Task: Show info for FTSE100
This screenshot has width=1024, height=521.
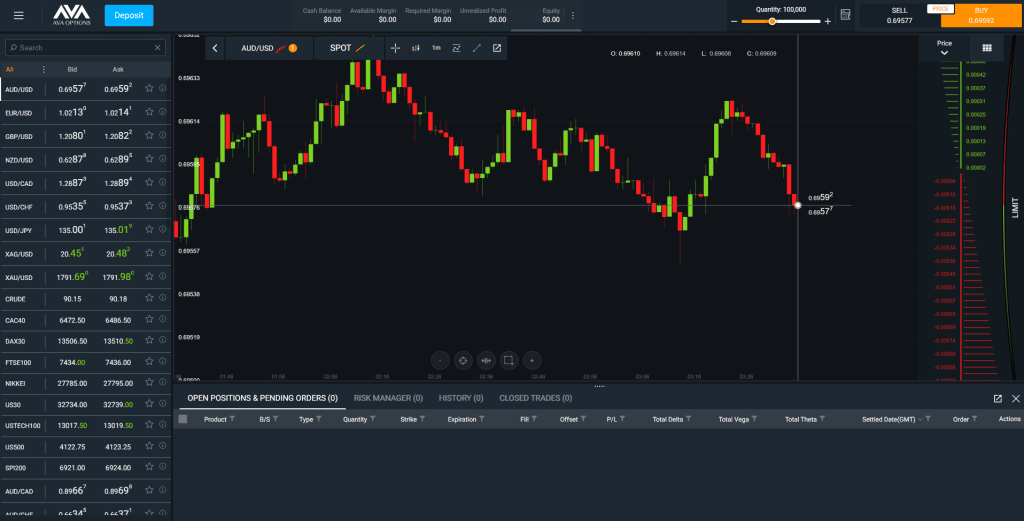Action: (163, 361)
